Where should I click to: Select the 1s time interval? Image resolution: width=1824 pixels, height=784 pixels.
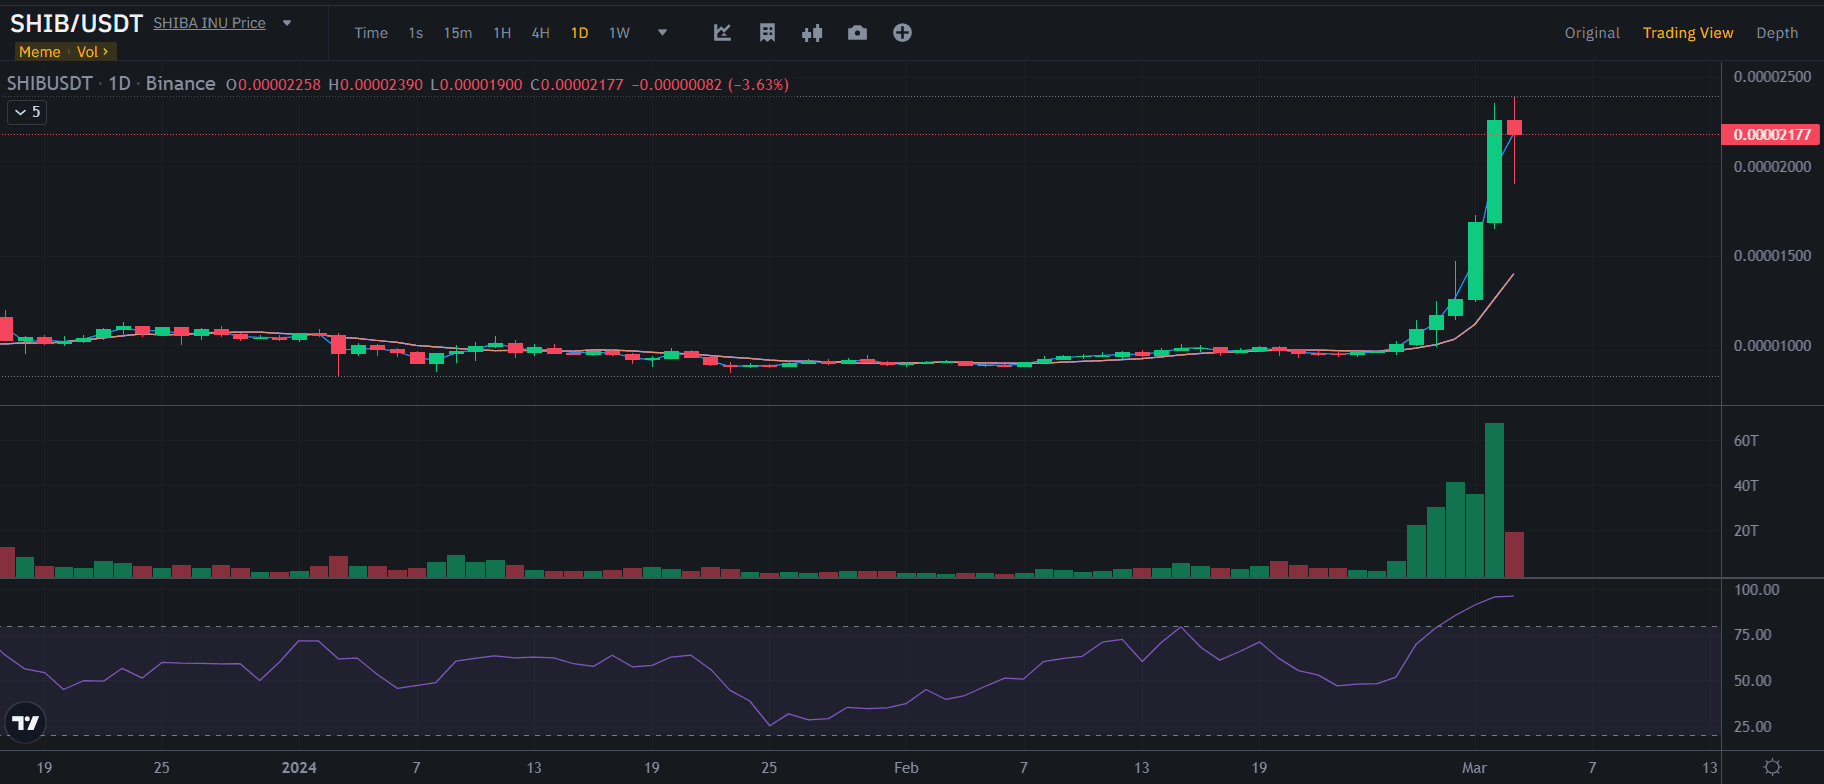coord(415,33)
